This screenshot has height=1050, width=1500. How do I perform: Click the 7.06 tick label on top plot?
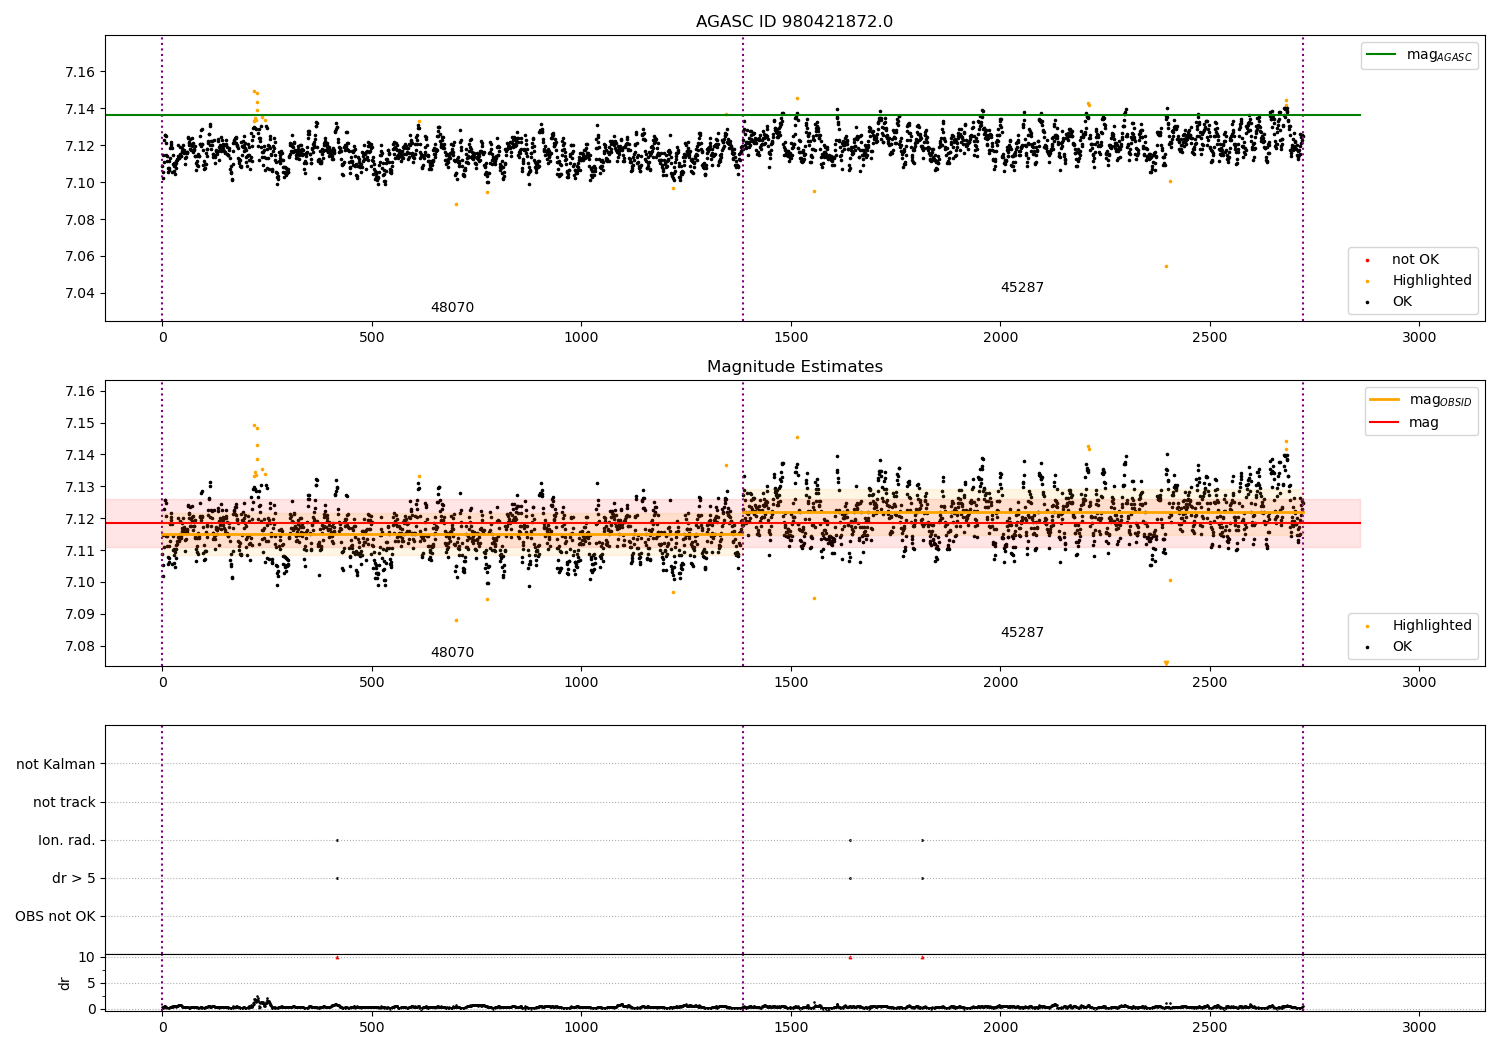pyautogui.click(x=81, y=257)
